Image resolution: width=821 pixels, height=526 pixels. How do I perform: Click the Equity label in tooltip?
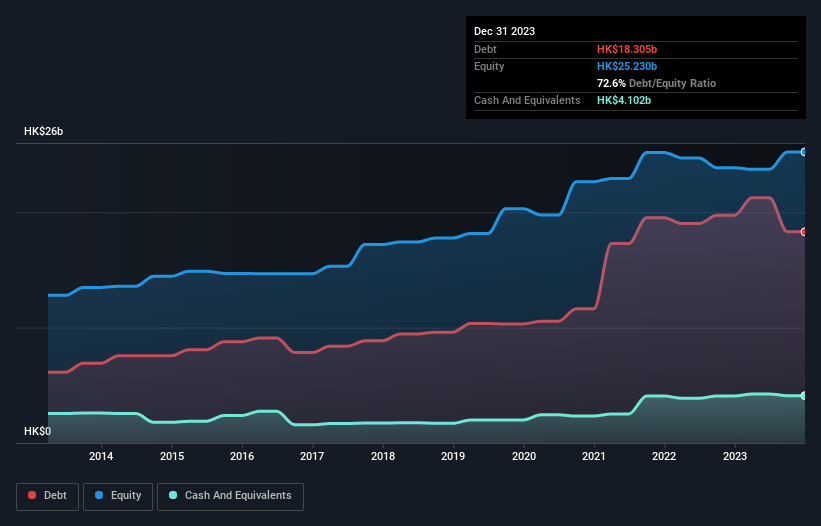click(489, 66)
